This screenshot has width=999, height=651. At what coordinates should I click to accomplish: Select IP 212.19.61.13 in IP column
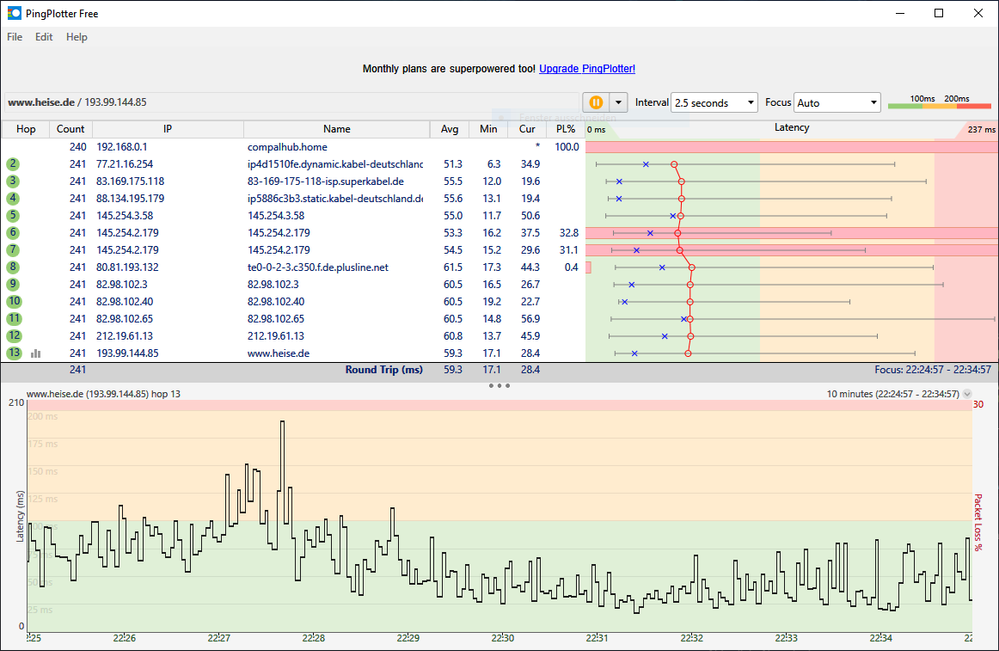coord(125,336)
